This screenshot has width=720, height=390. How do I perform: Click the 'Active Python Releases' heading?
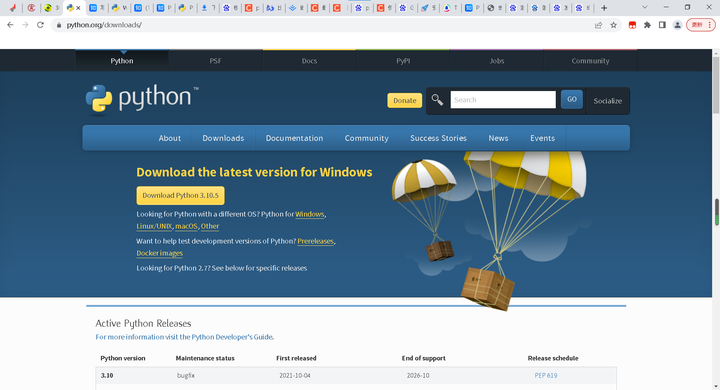click(143, 323)
